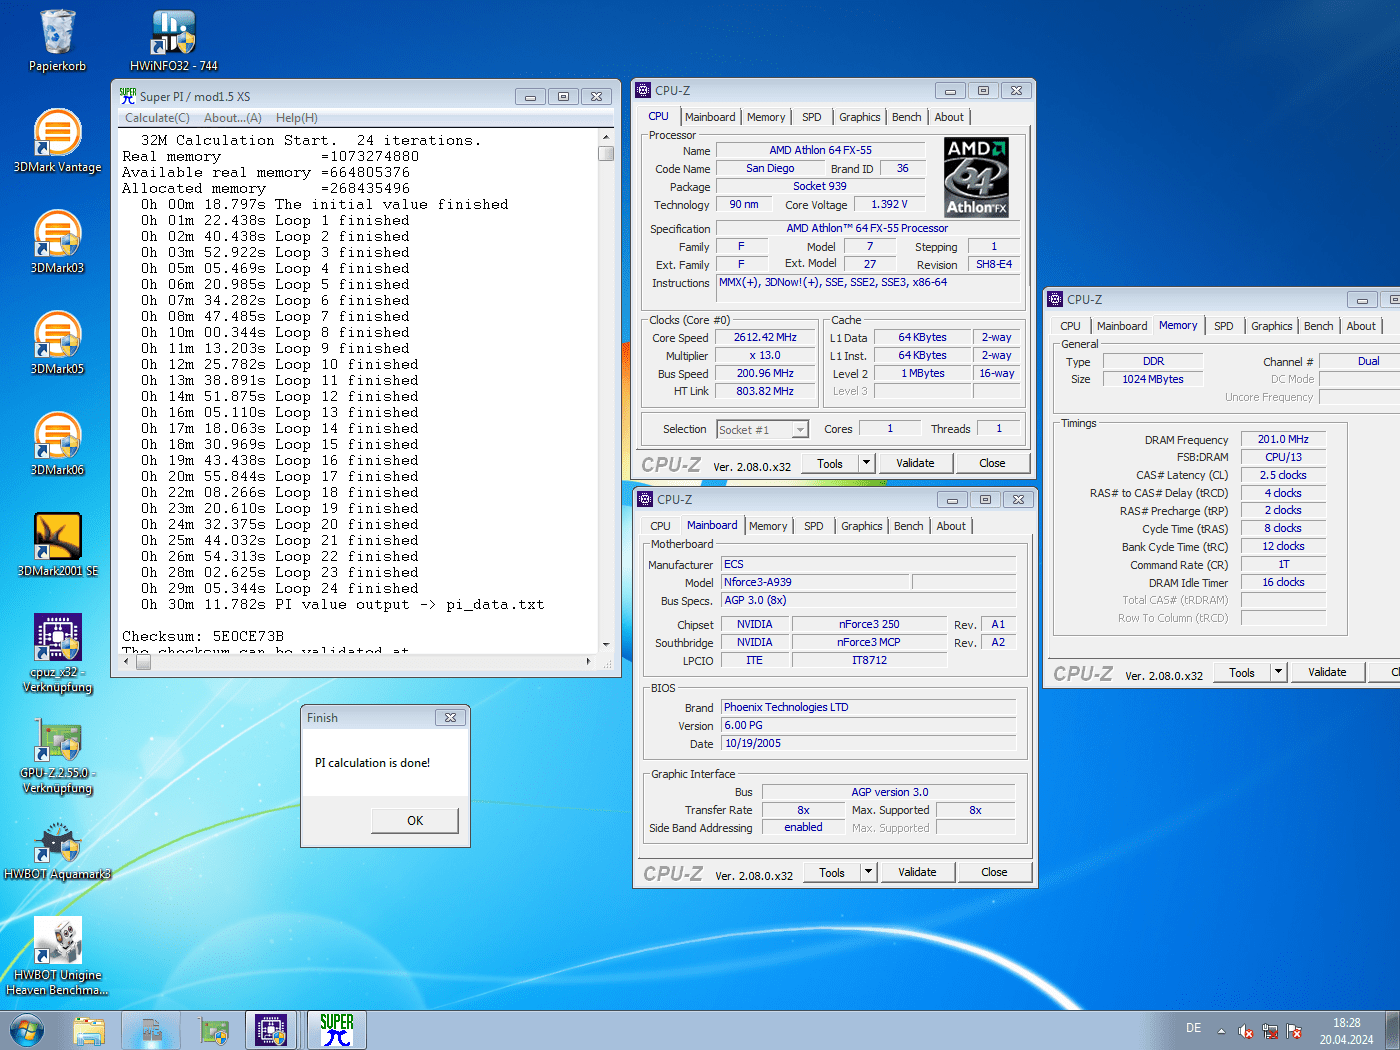
Task: Open the Calculate(C) menu in Super PI
Action: pyautogui.click(x=157, y=118)
